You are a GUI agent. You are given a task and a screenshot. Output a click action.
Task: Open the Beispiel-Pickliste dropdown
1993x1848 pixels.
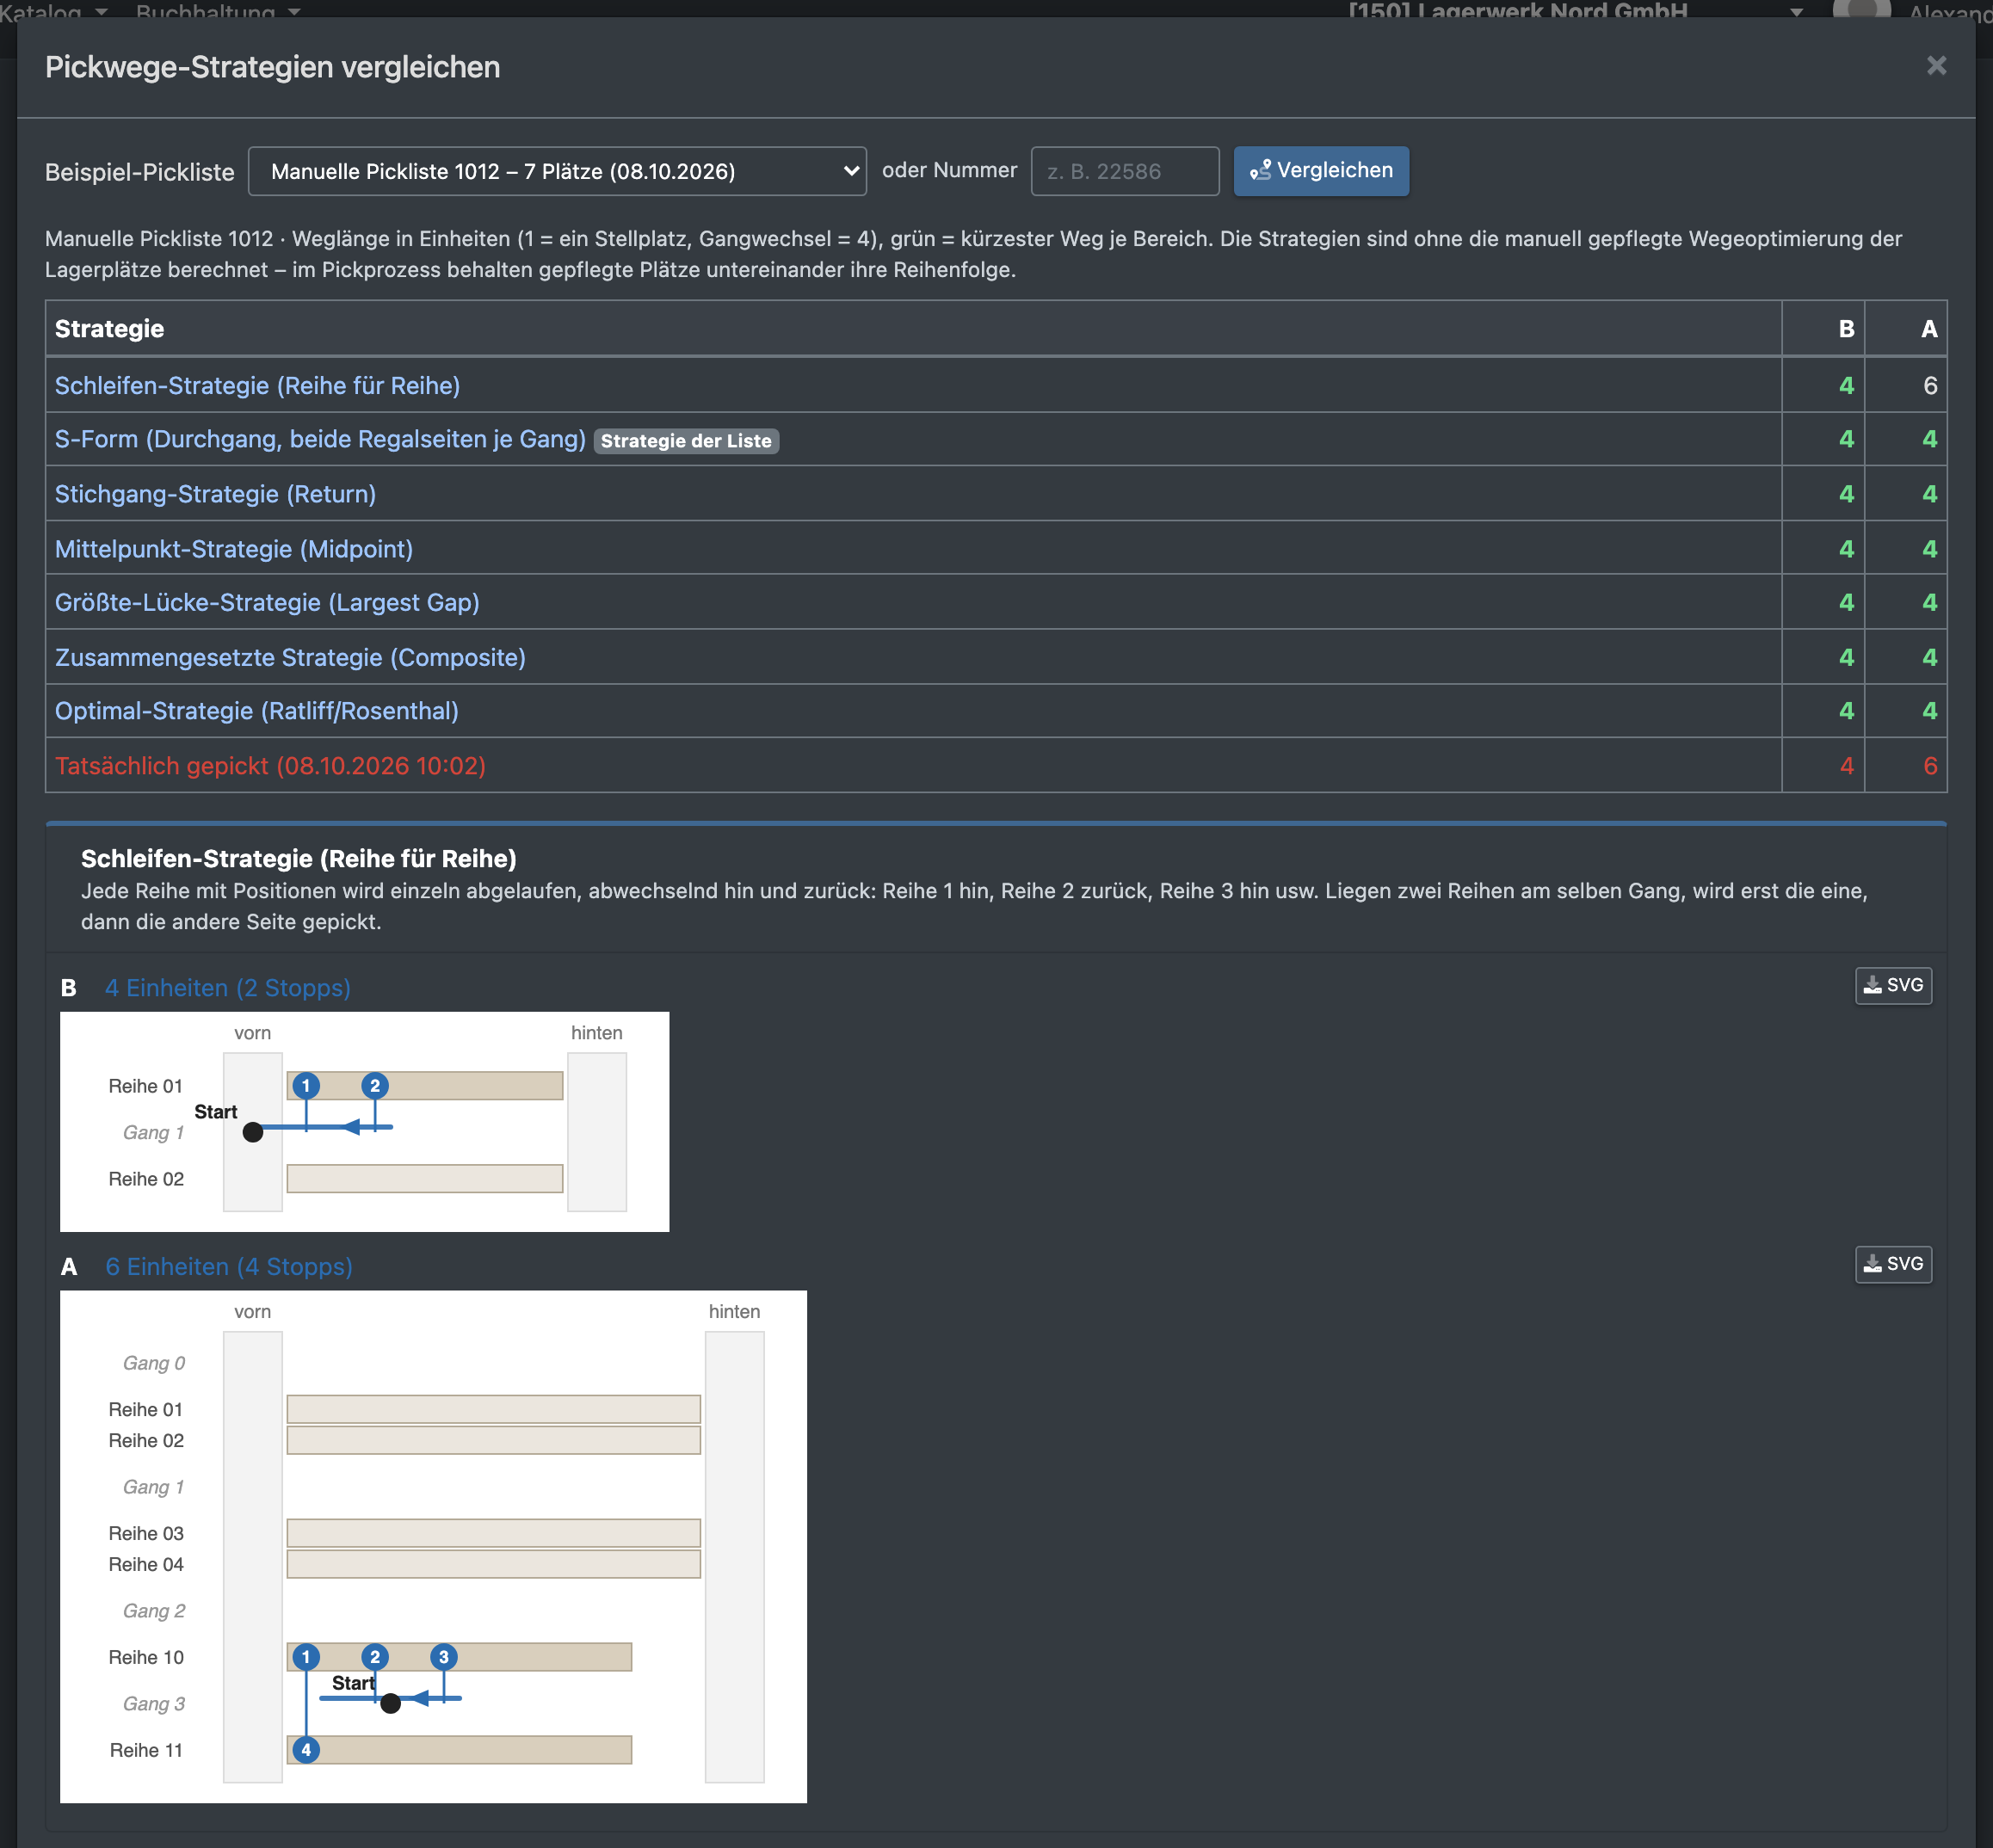(557, 171)
